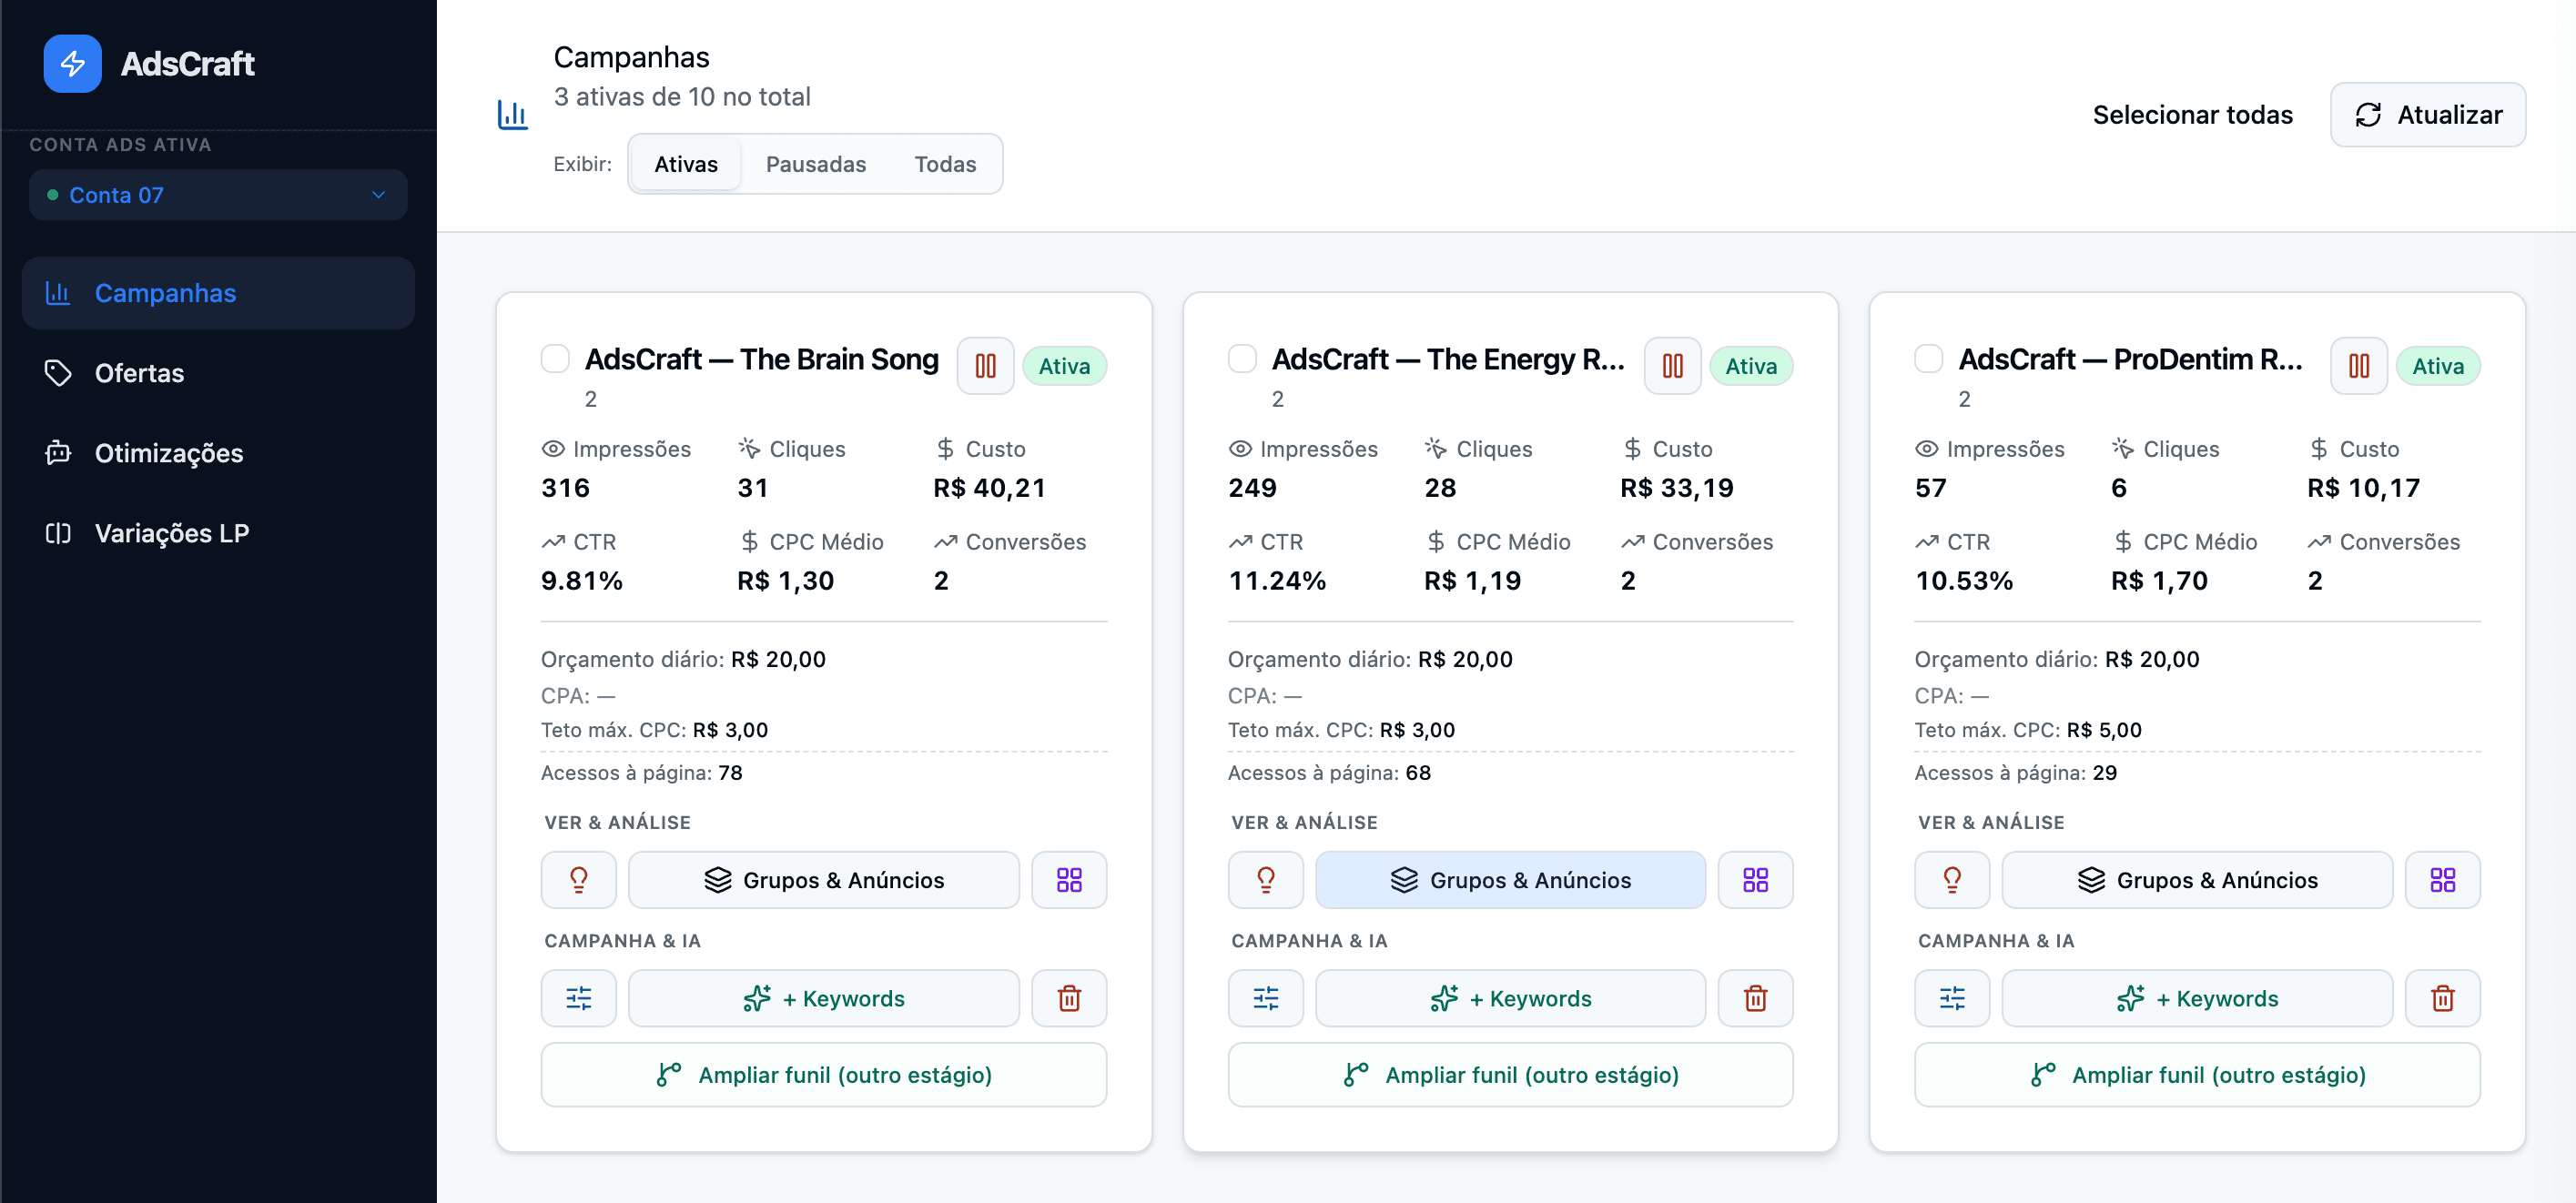Click the Atualizar refresh button

pyautogui.click(x=2427, y=115)
